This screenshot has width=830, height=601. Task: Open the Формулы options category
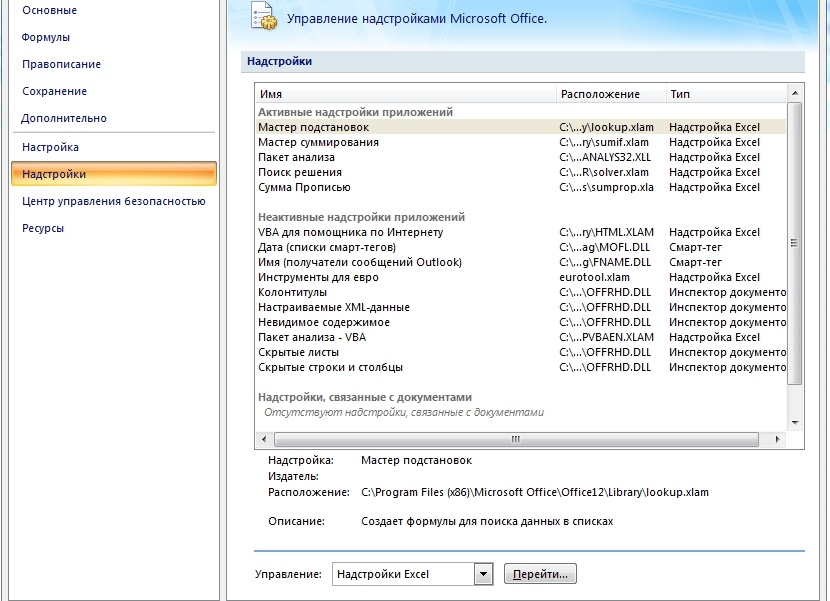pyautogui.click(x=46, y=37)
